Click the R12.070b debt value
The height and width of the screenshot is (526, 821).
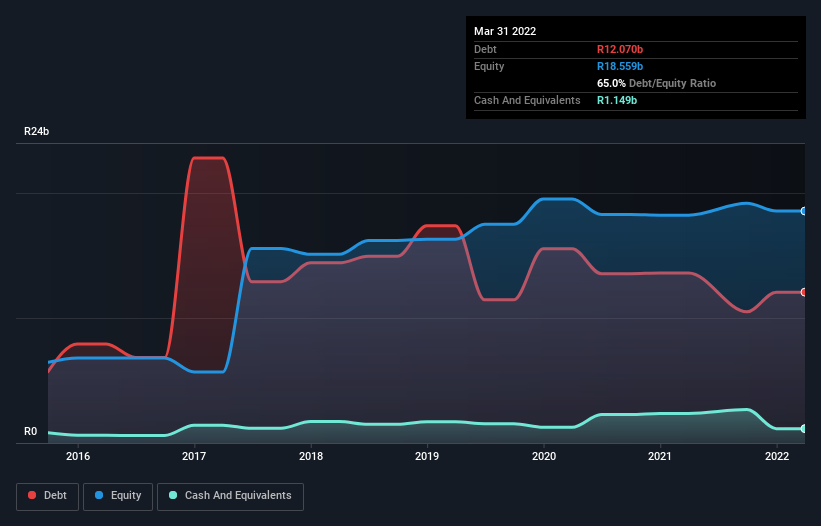click(620, 49)
